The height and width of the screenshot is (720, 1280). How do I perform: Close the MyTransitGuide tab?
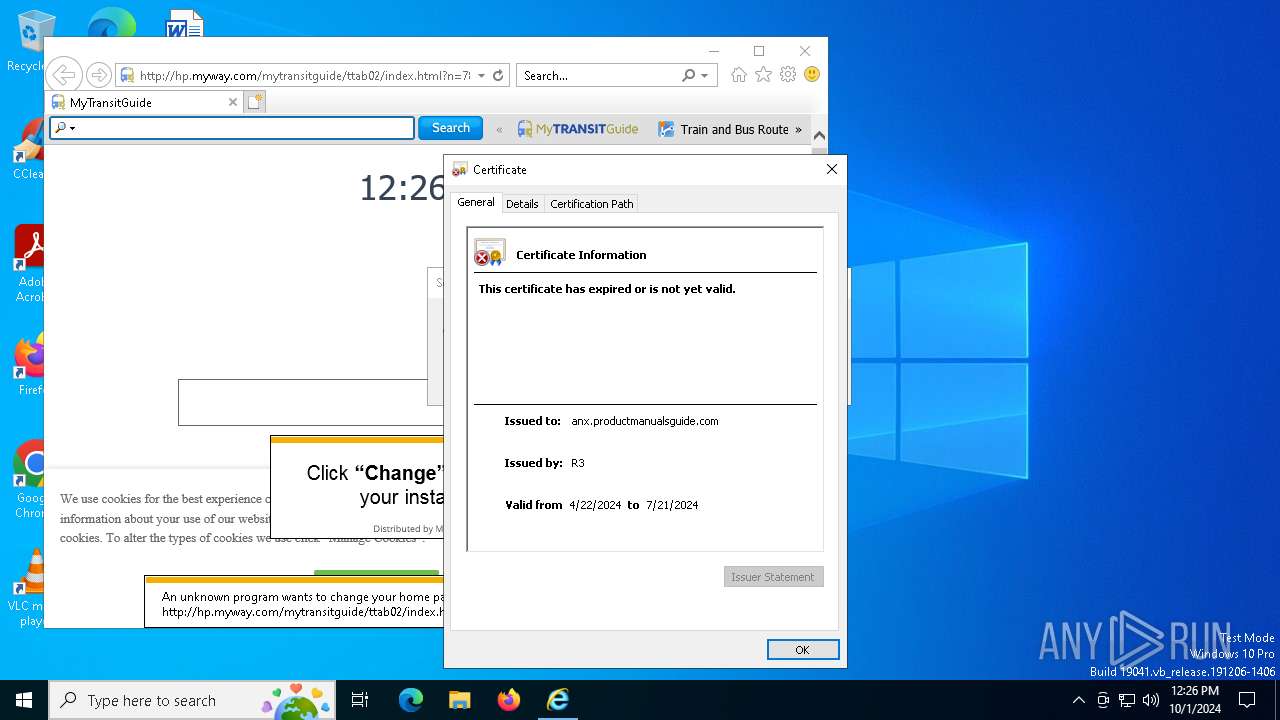pos(233,102)
